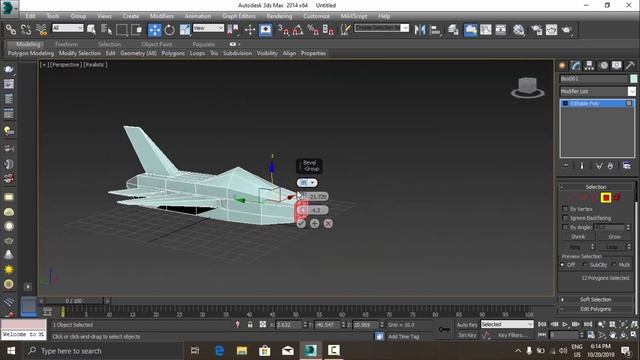
Task: Open the key filter Selected dropdown
Action: [x=507, y=324]
